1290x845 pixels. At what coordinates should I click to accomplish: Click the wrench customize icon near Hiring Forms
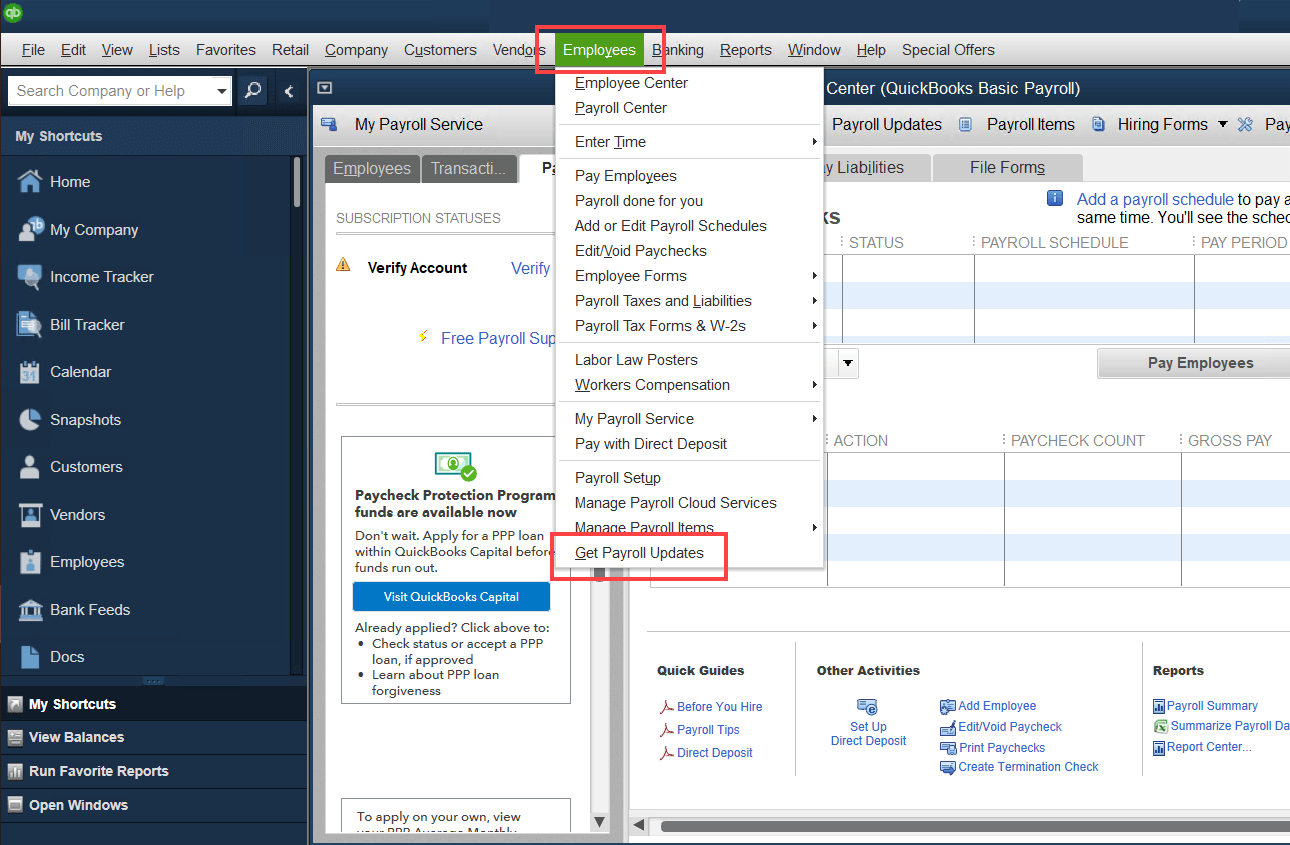coord(1244,124)
